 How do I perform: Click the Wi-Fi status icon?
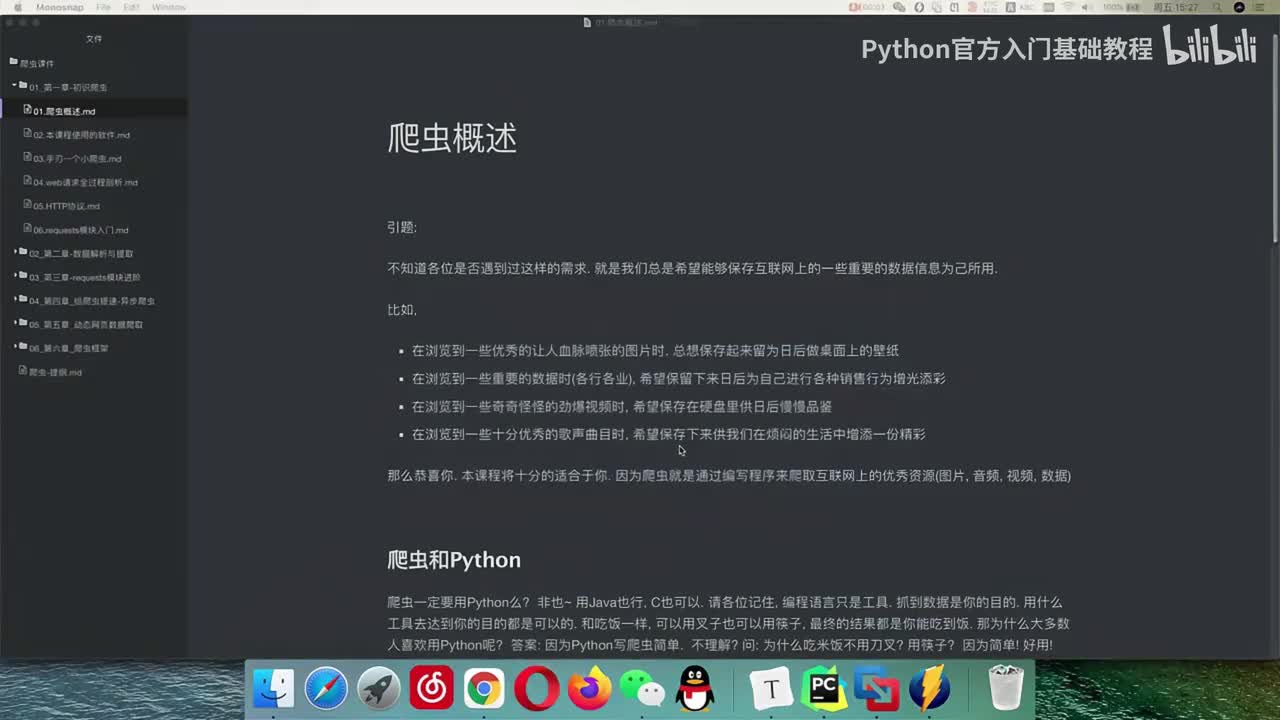pyautogui.click(x=1068, y=7)
